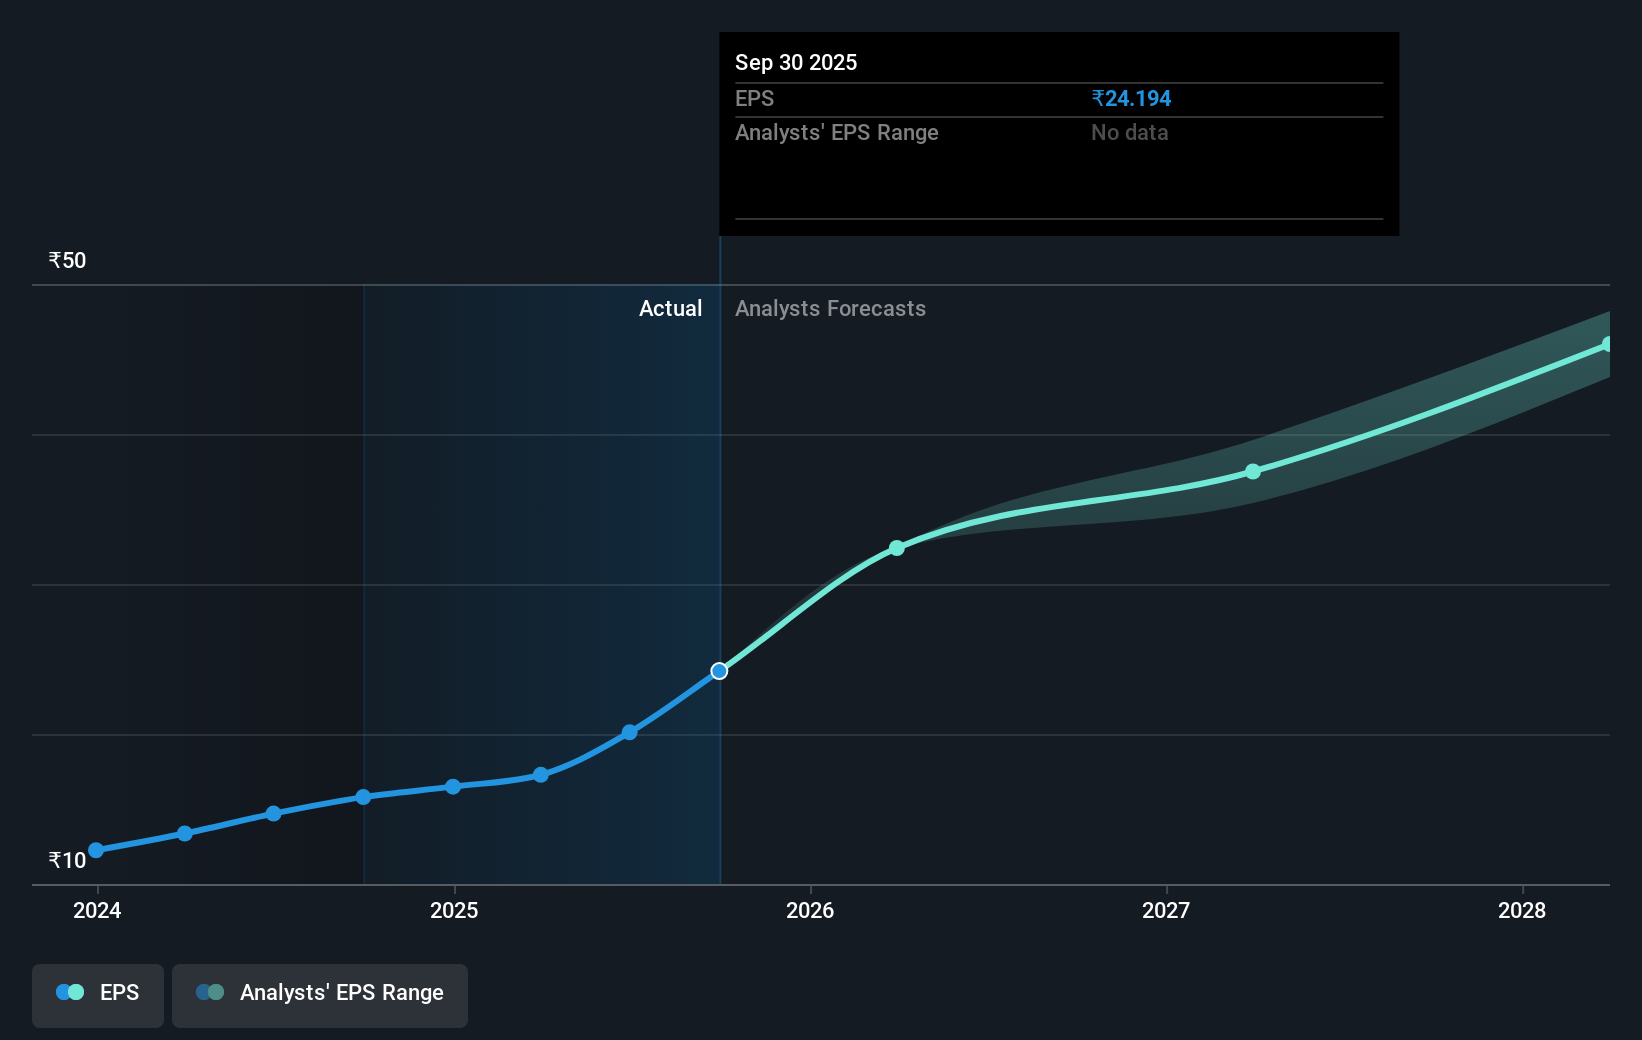Switch to the Actual section of the chart
The image size is (1642, 1040).
click(670, 308)
